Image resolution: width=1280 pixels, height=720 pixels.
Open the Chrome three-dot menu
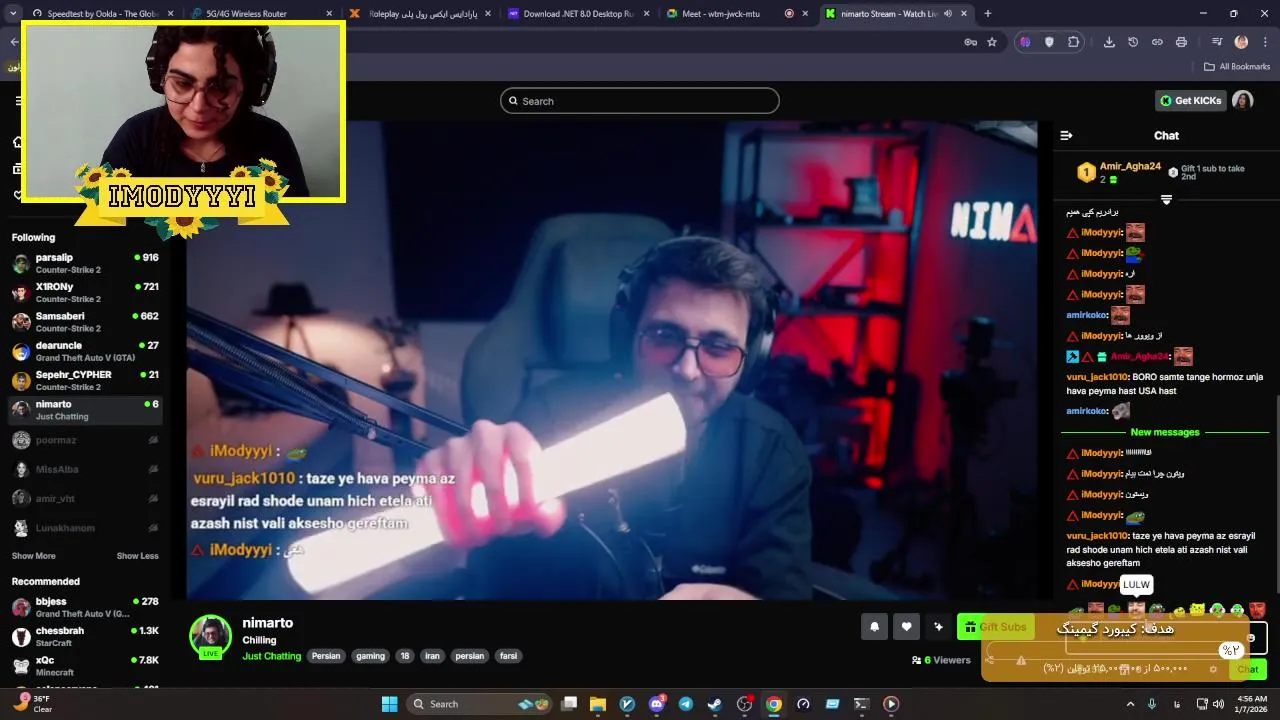(1265, 42)
